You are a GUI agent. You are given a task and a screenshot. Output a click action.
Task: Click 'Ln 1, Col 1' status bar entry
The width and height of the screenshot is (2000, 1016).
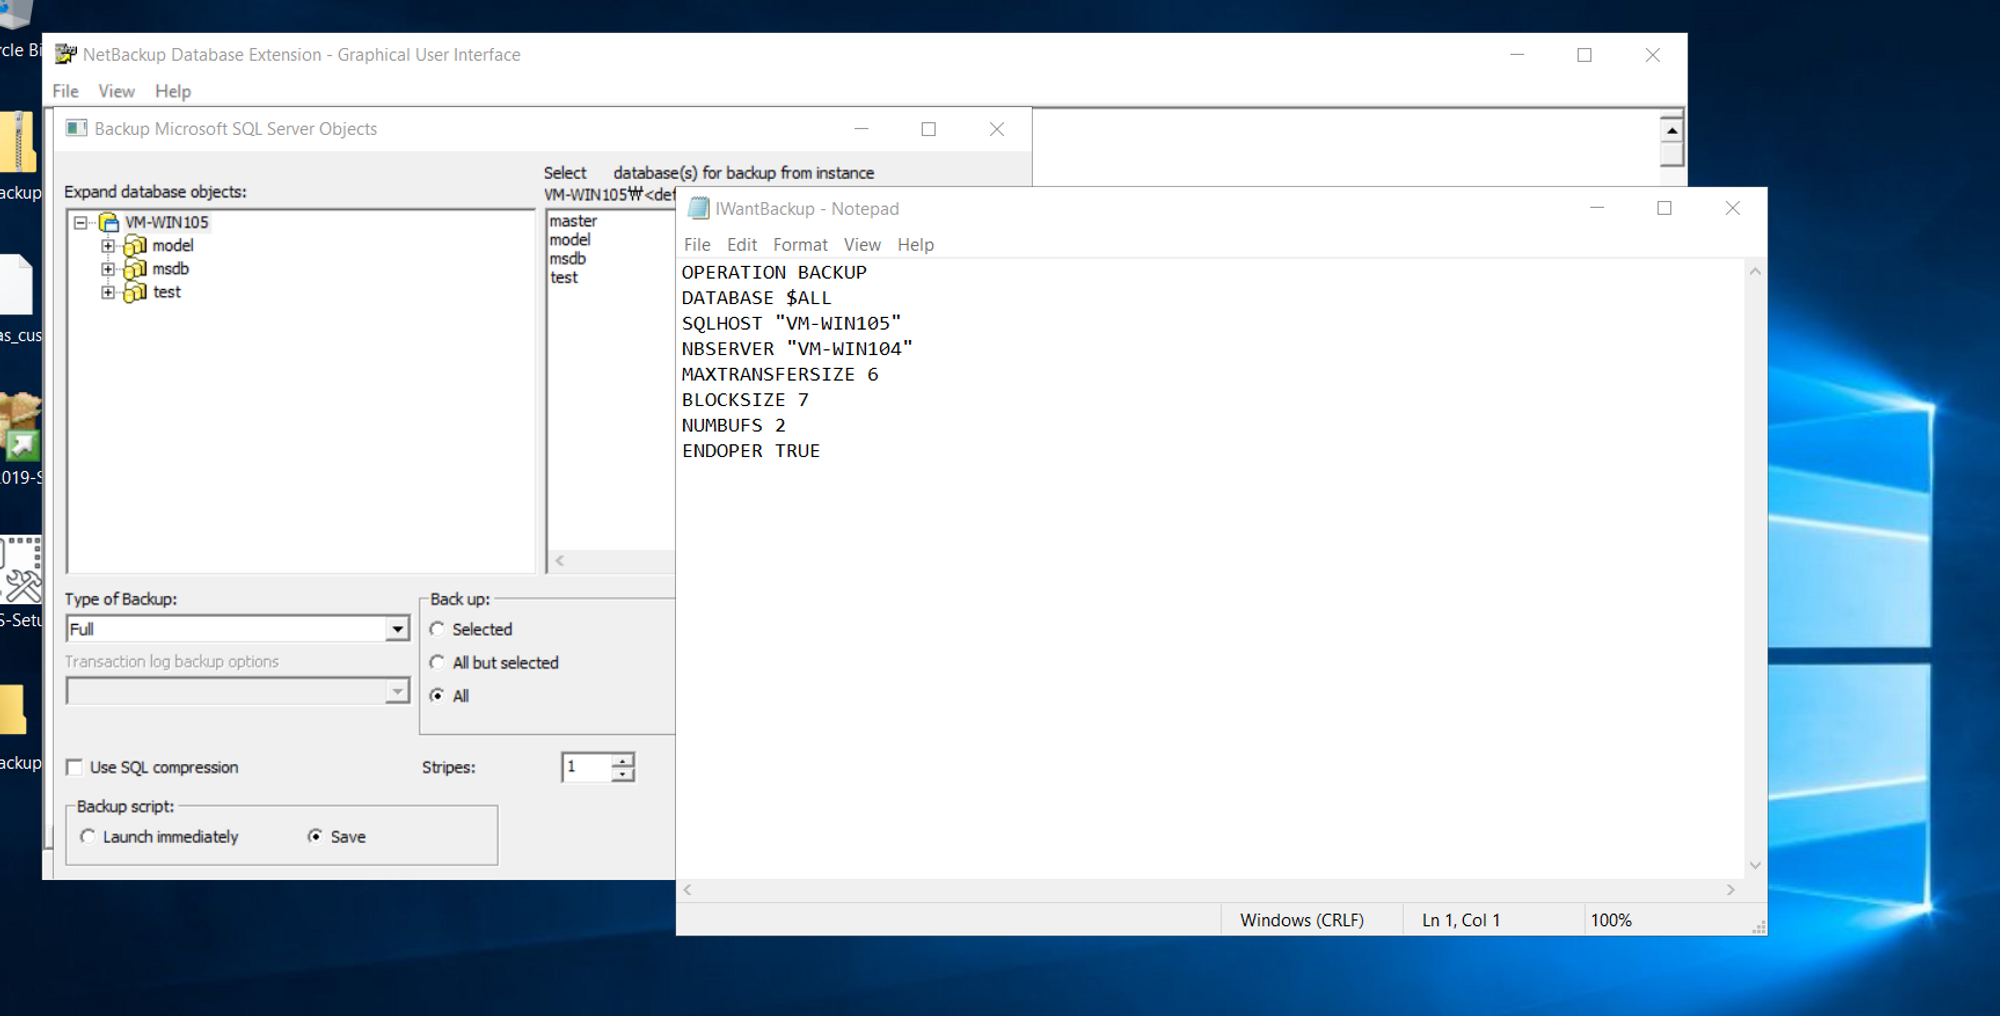pyautogui.click(x=1461, y=920)
